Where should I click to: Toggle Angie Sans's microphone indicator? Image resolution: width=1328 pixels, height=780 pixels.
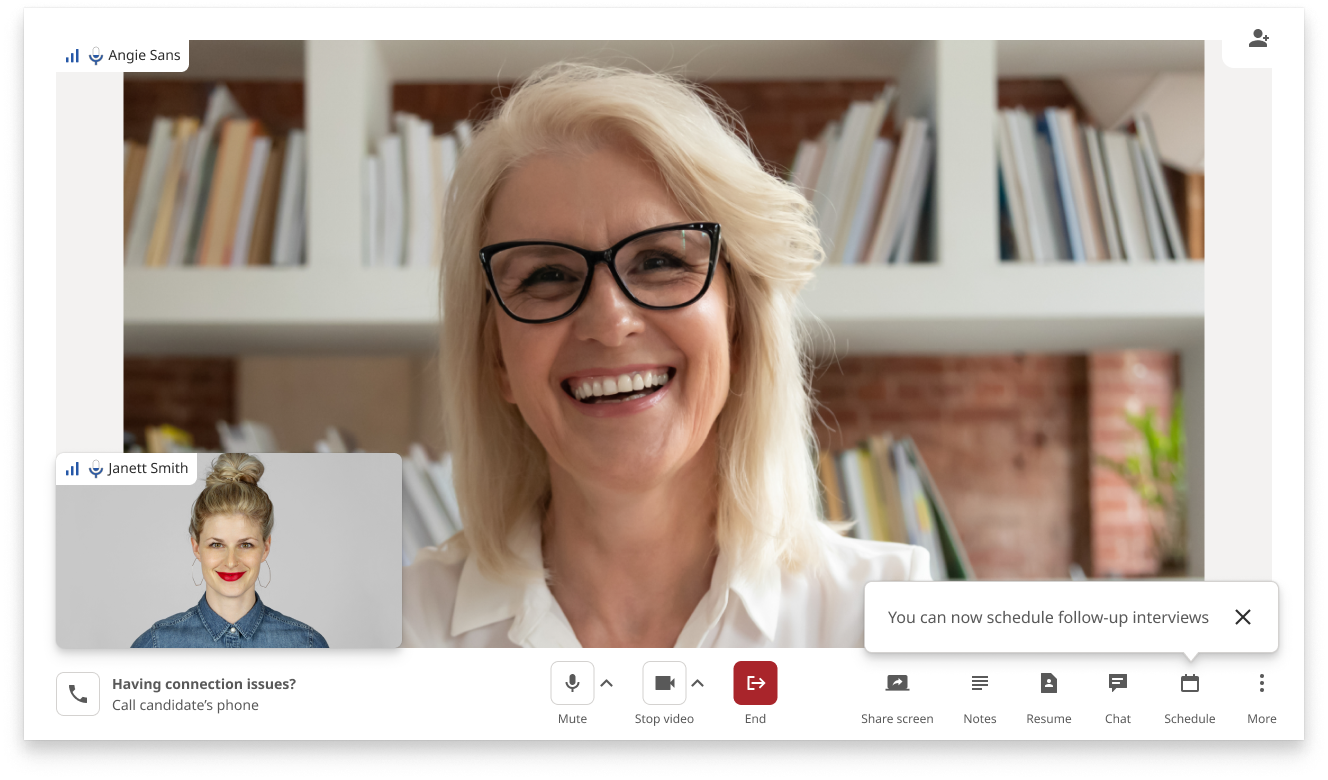pos(96,55)
